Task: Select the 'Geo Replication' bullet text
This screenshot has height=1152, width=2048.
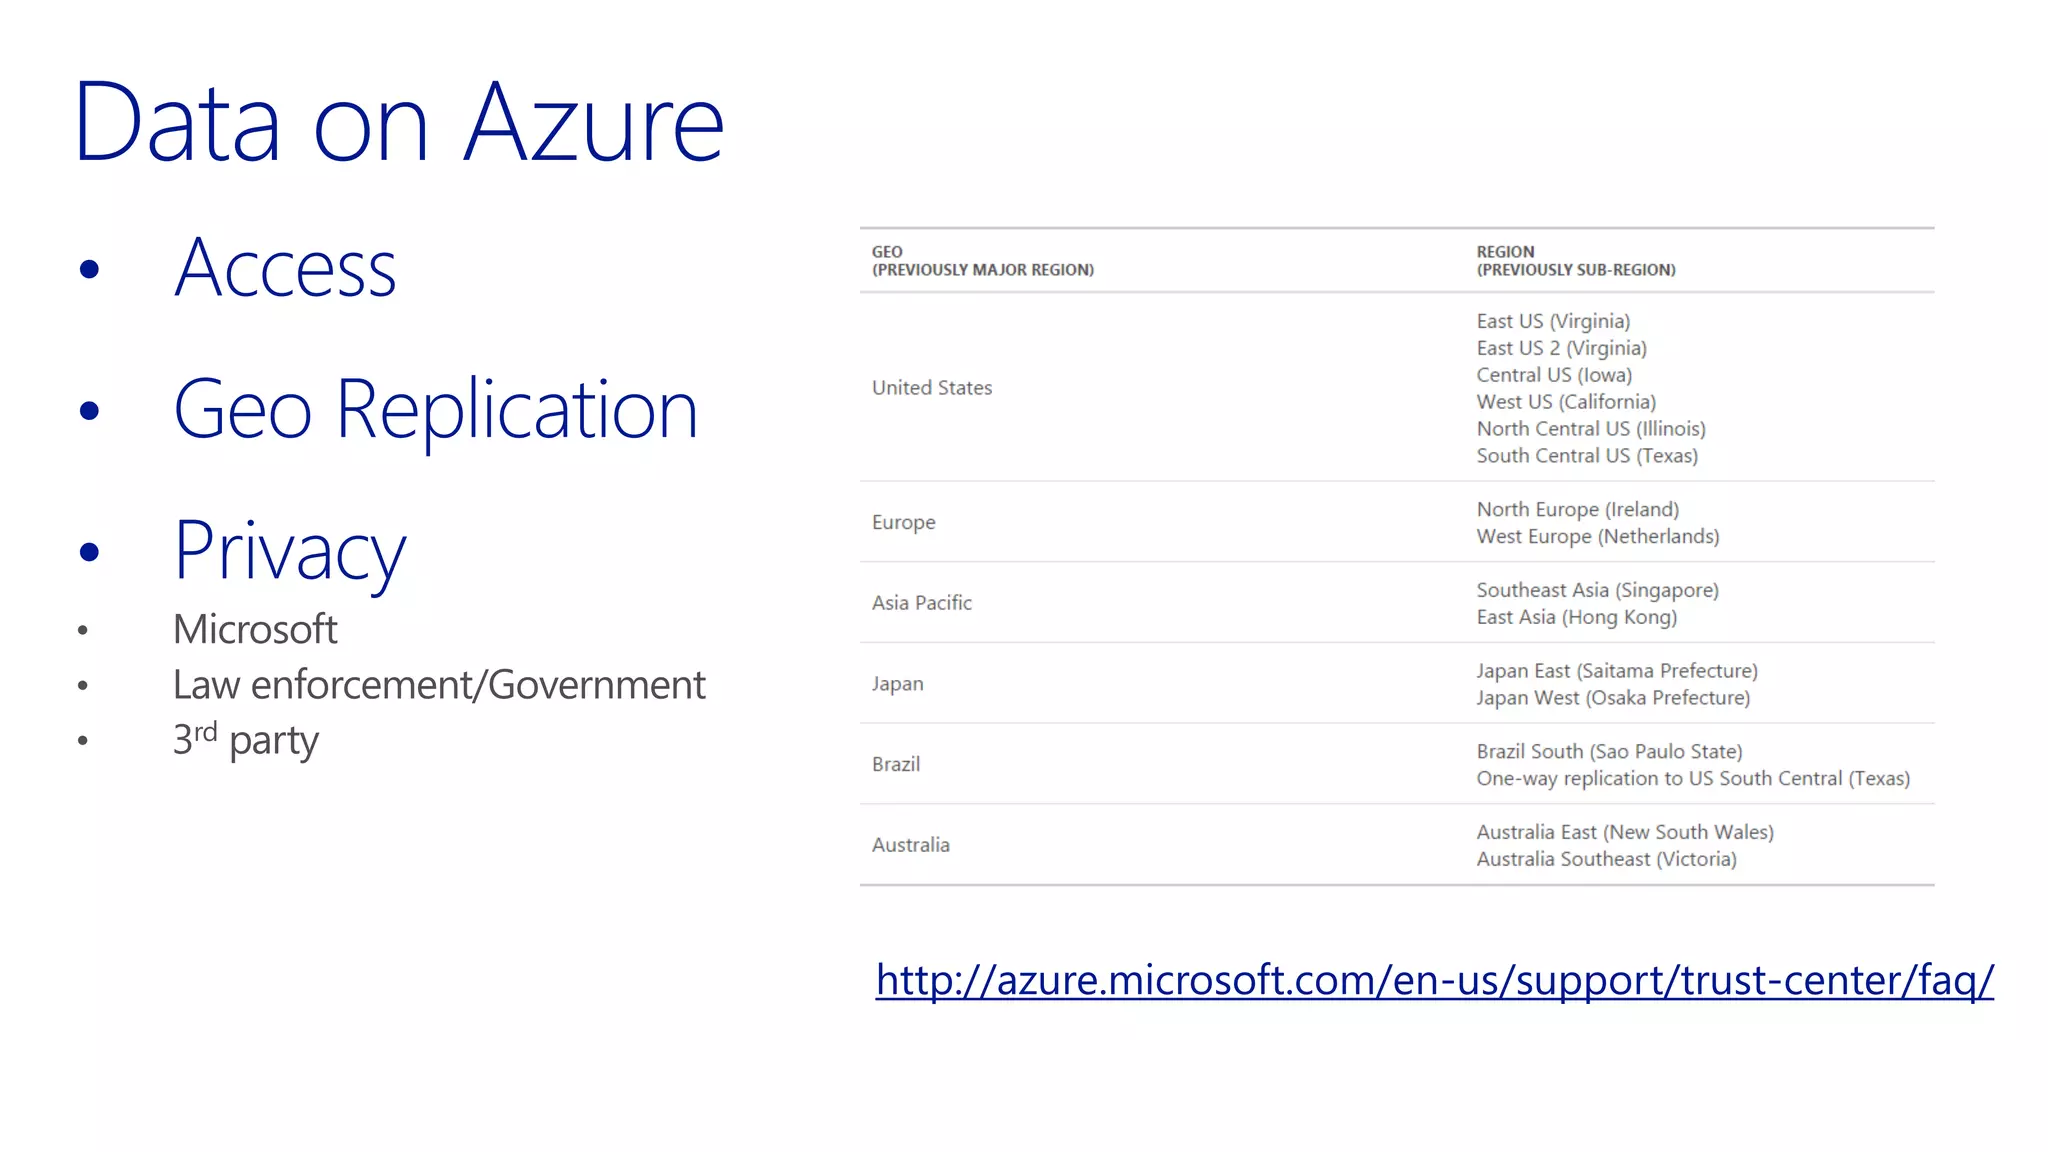Action: coord(435,409)
